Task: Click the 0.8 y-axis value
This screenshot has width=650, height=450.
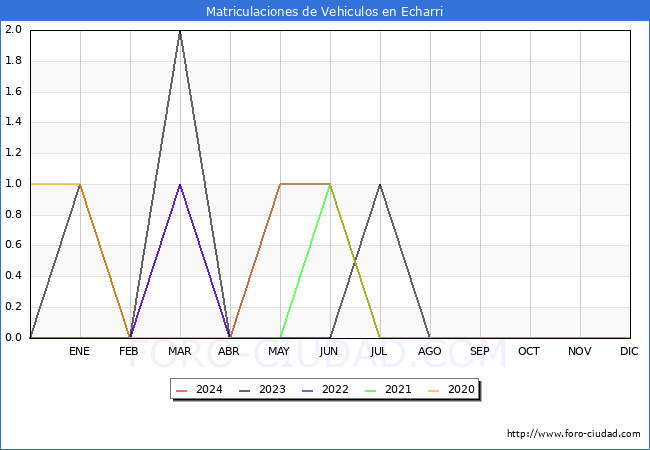Action: (x=13, y=214)
